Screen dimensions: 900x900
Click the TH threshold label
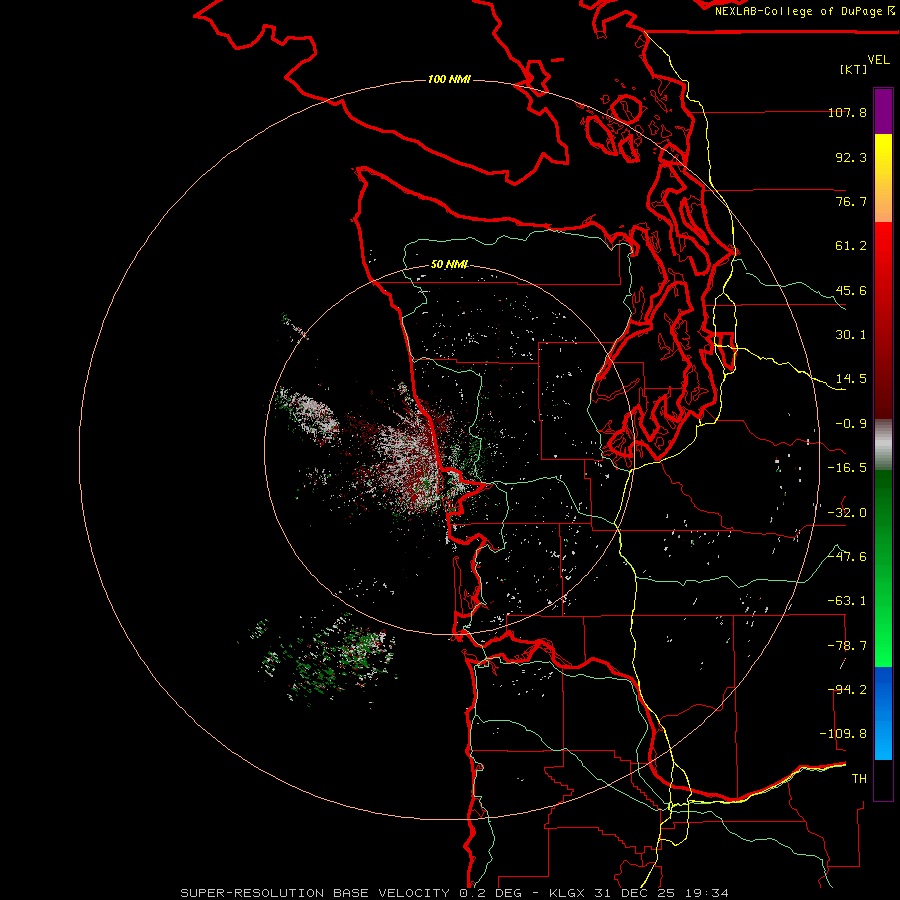(x=859, y=779)
